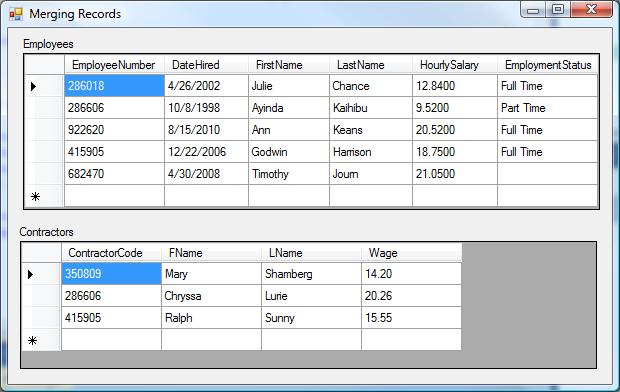Click the FName column header

(x=212, y=253)
